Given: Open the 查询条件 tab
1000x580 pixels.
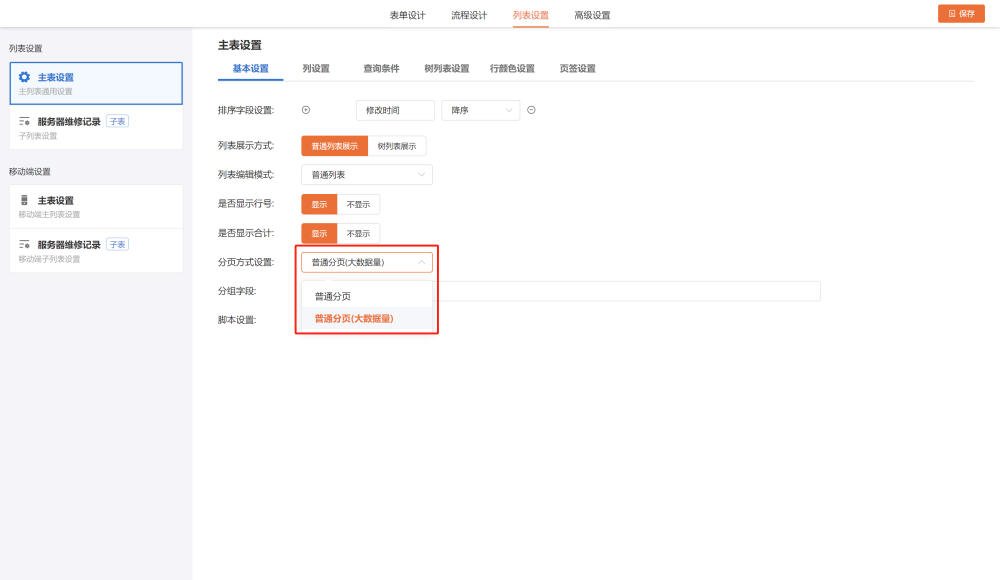Looking at the screenshot, I should (x=381, y=69).
